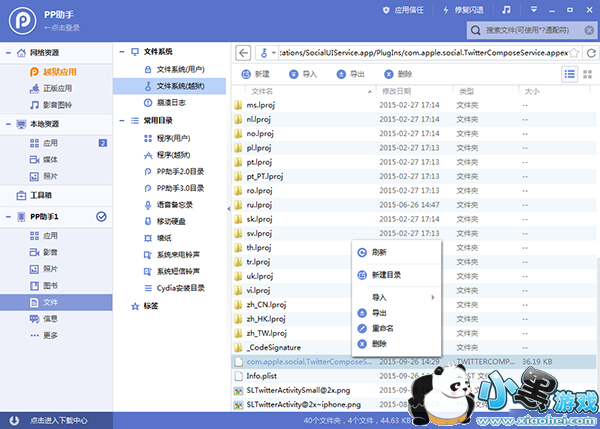Open 程序(用户) directory
600x429 pixels.
[x=169, y=138]
